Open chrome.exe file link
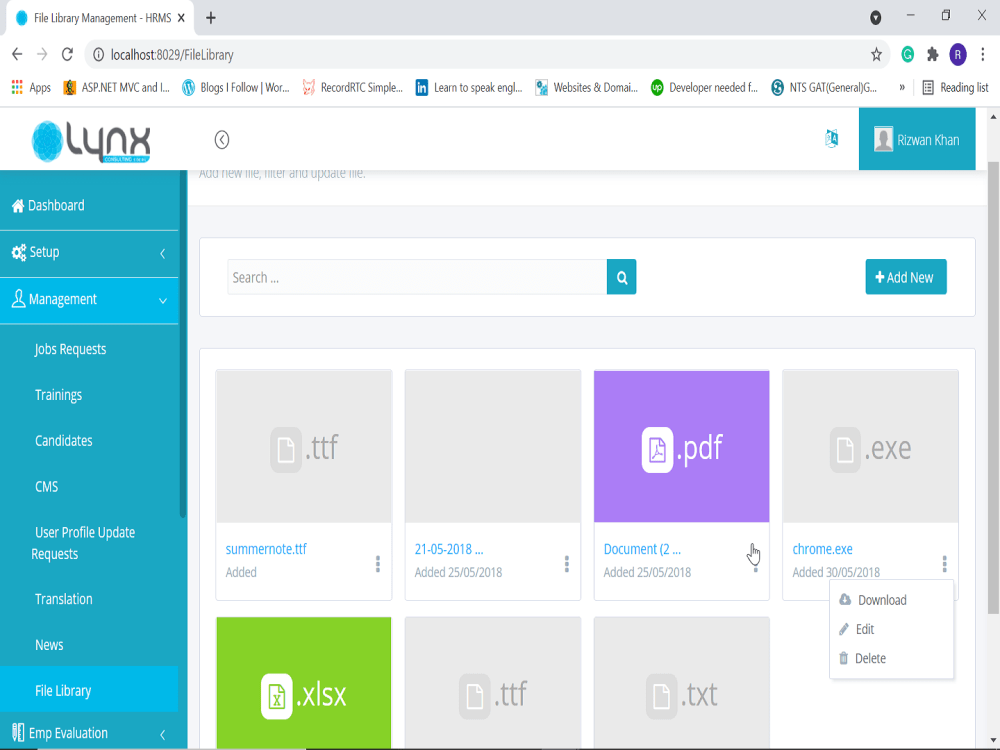 click(x=822, y=549)
